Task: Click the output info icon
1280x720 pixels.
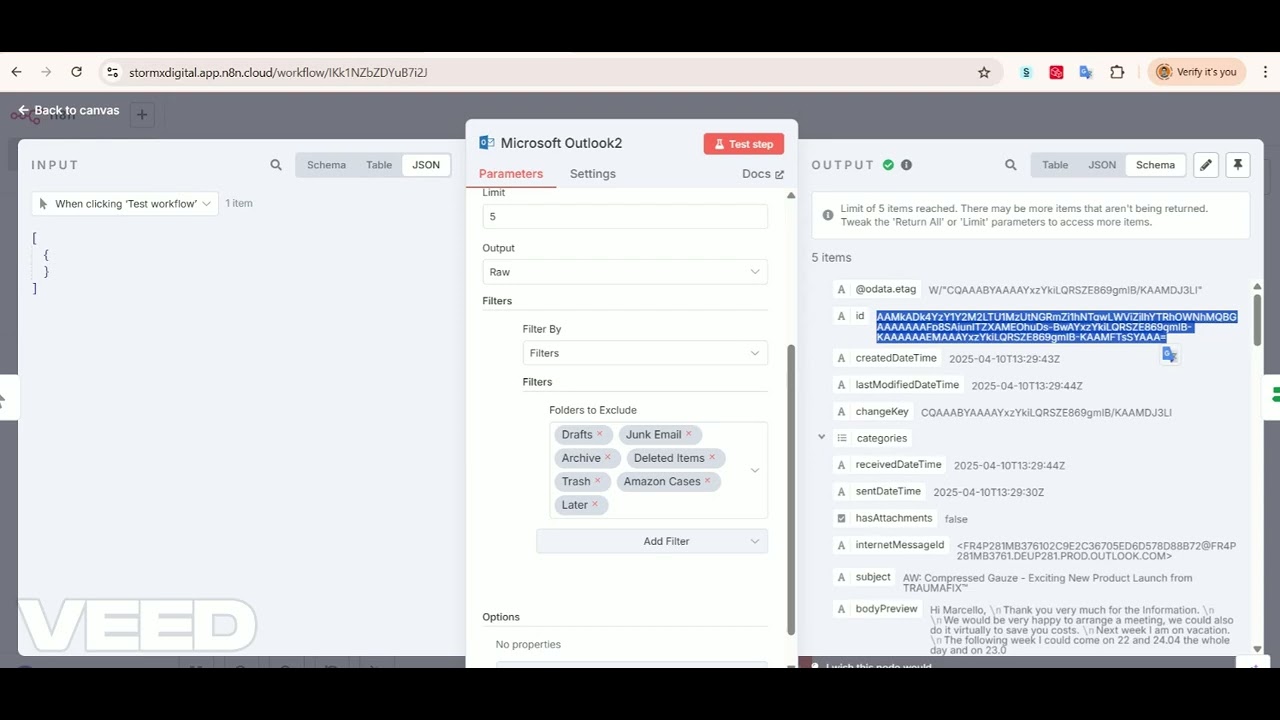Action: pos(907,165)
